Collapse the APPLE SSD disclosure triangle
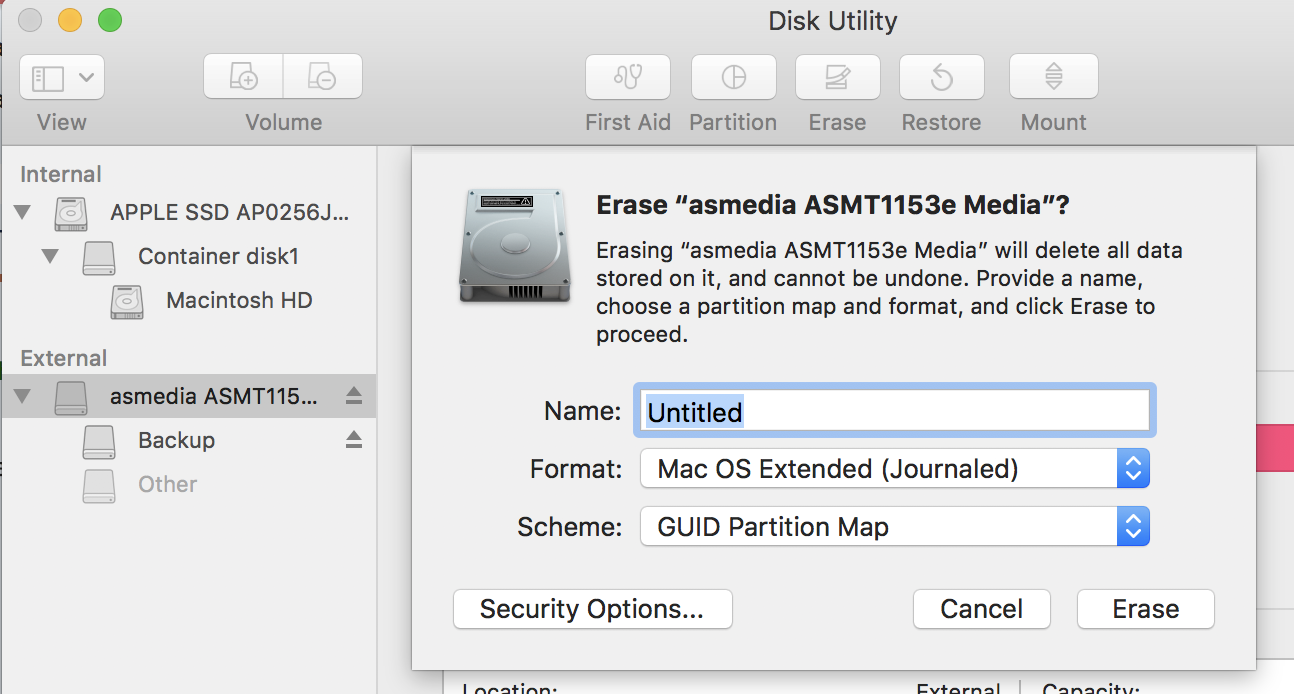 [23, 212]
